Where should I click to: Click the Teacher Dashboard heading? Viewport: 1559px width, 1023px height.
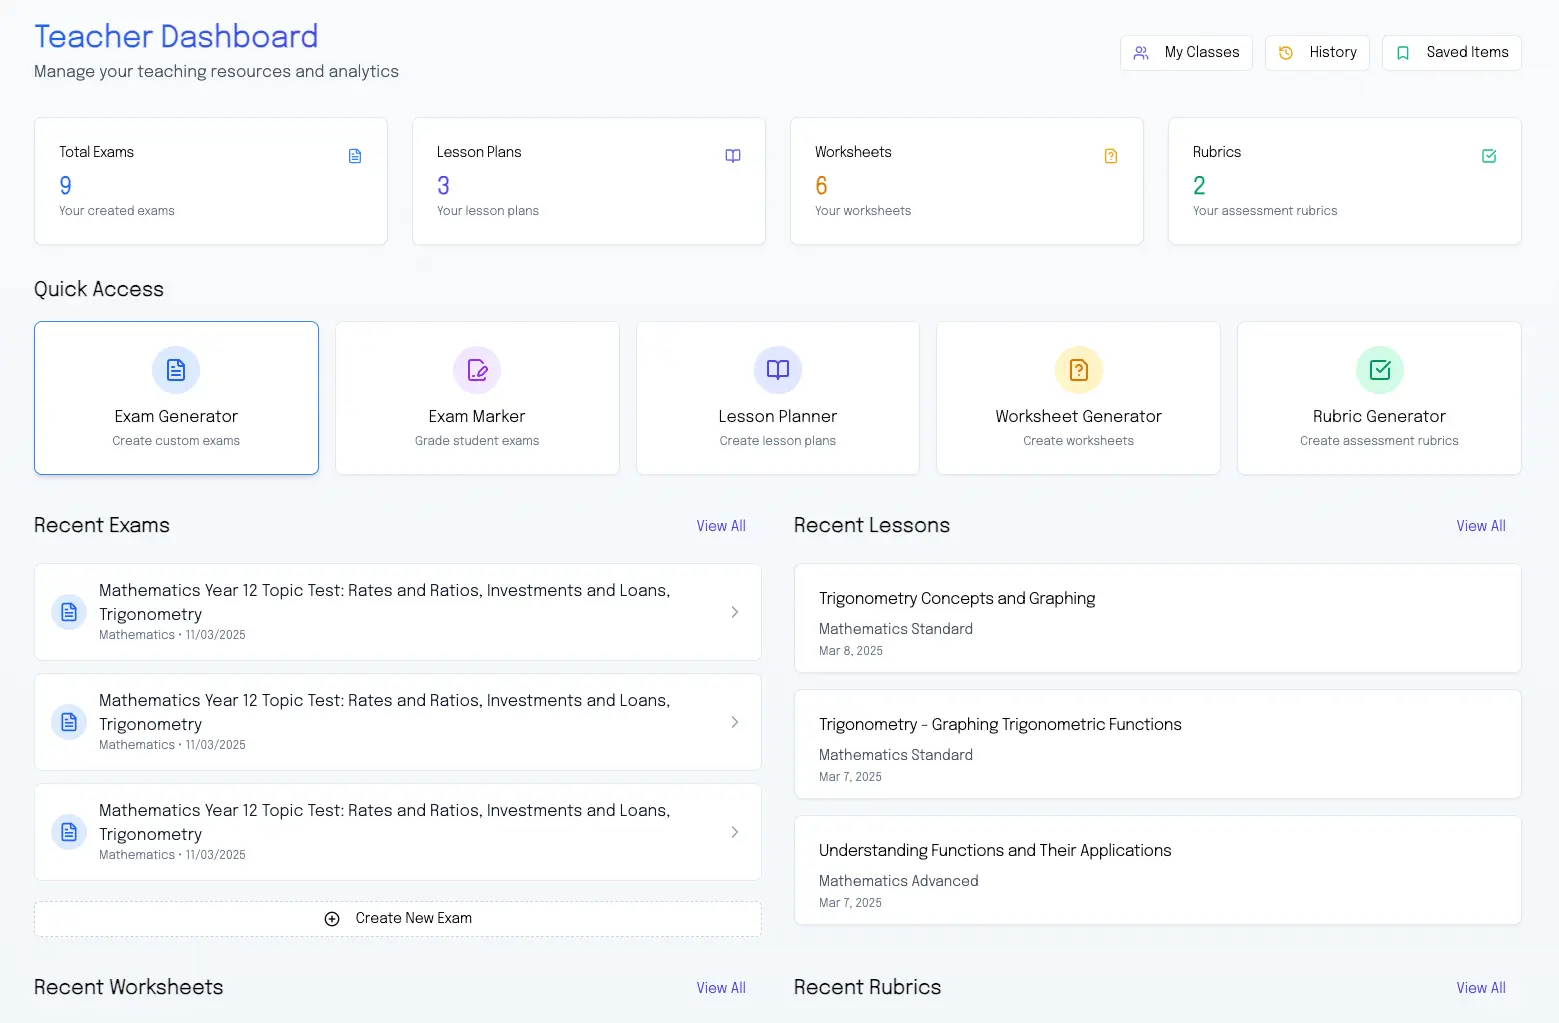click(x=176, y=36)
